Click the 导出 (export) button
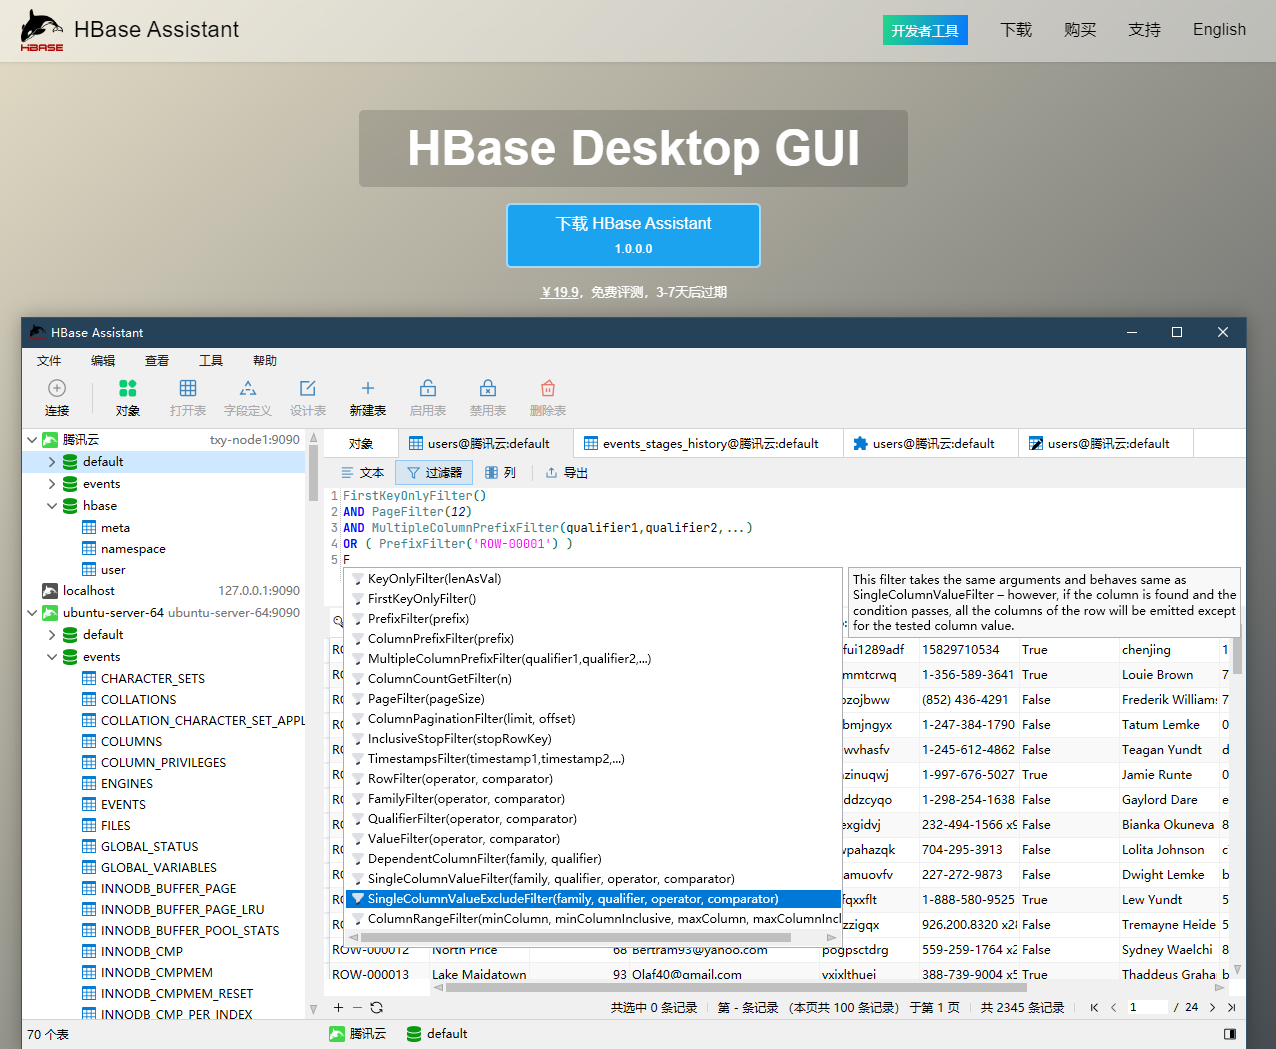Viewport: 1276px width, 1049px height. pyautogui.click(x=566, y=473)
